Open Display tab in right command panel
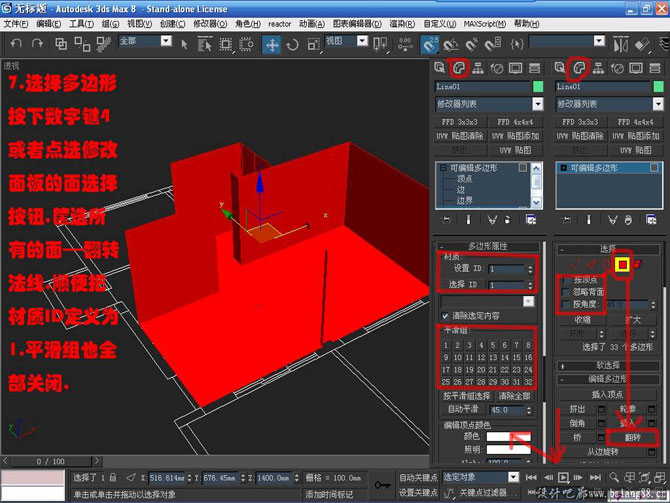 click(636, 68)
